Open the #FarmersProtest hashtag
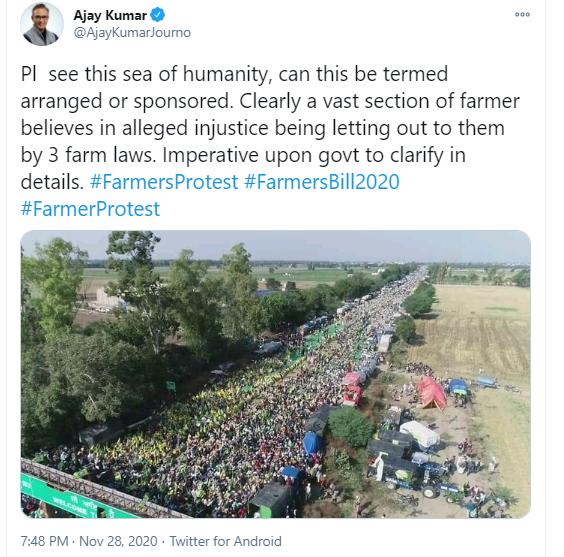Image resolution: width=564 pixels, height=557 pixels. (x=164, y=182)
